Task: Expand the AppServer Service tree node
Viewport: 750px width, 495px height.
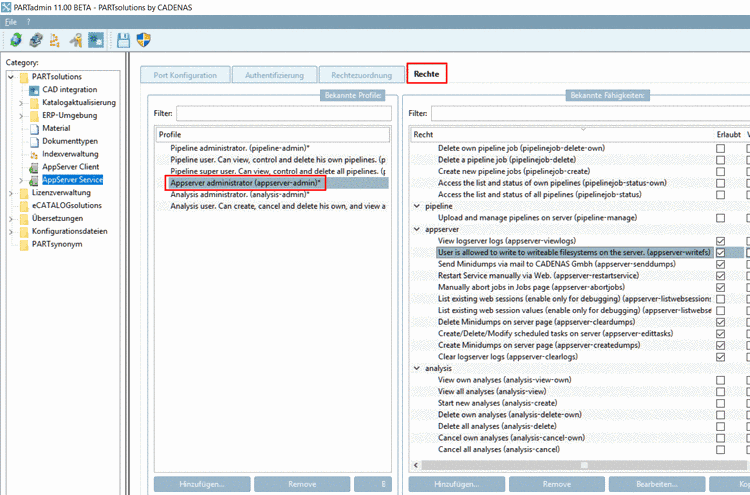Action: click(x=21, y=180)
